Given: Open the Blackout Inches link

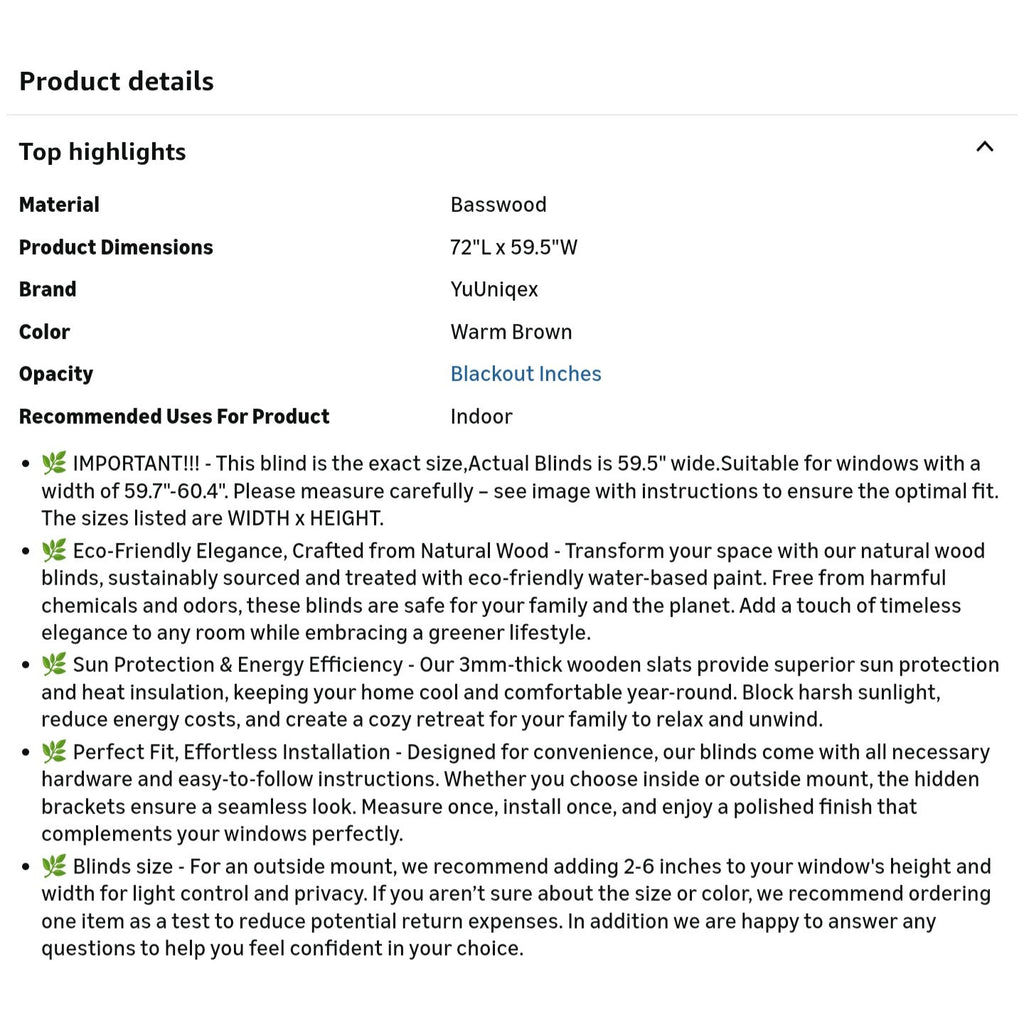Looking at the screenshot, I should tap(526, 374).
